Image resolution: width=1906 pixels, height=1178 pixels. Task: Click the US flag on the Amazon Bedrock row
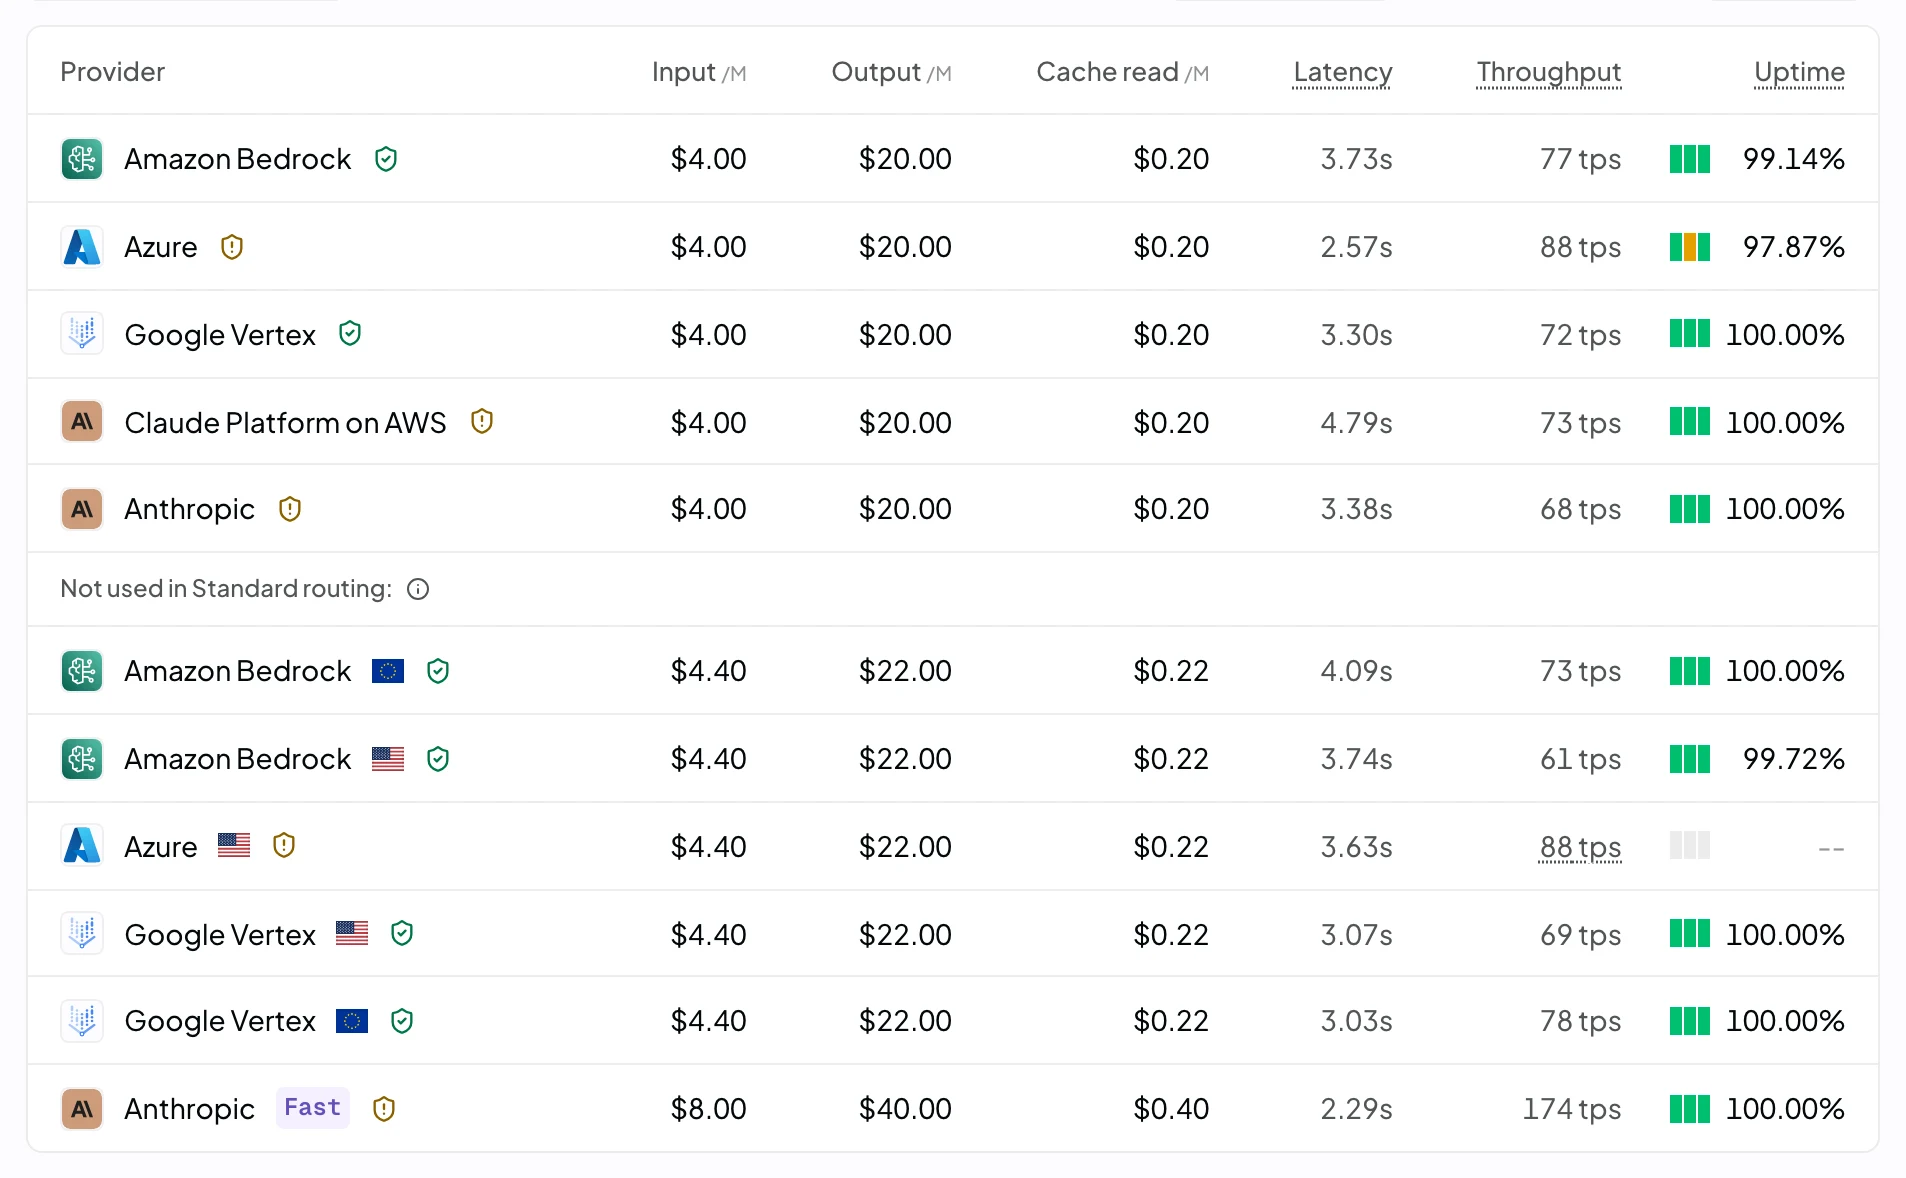coord(388,759)
